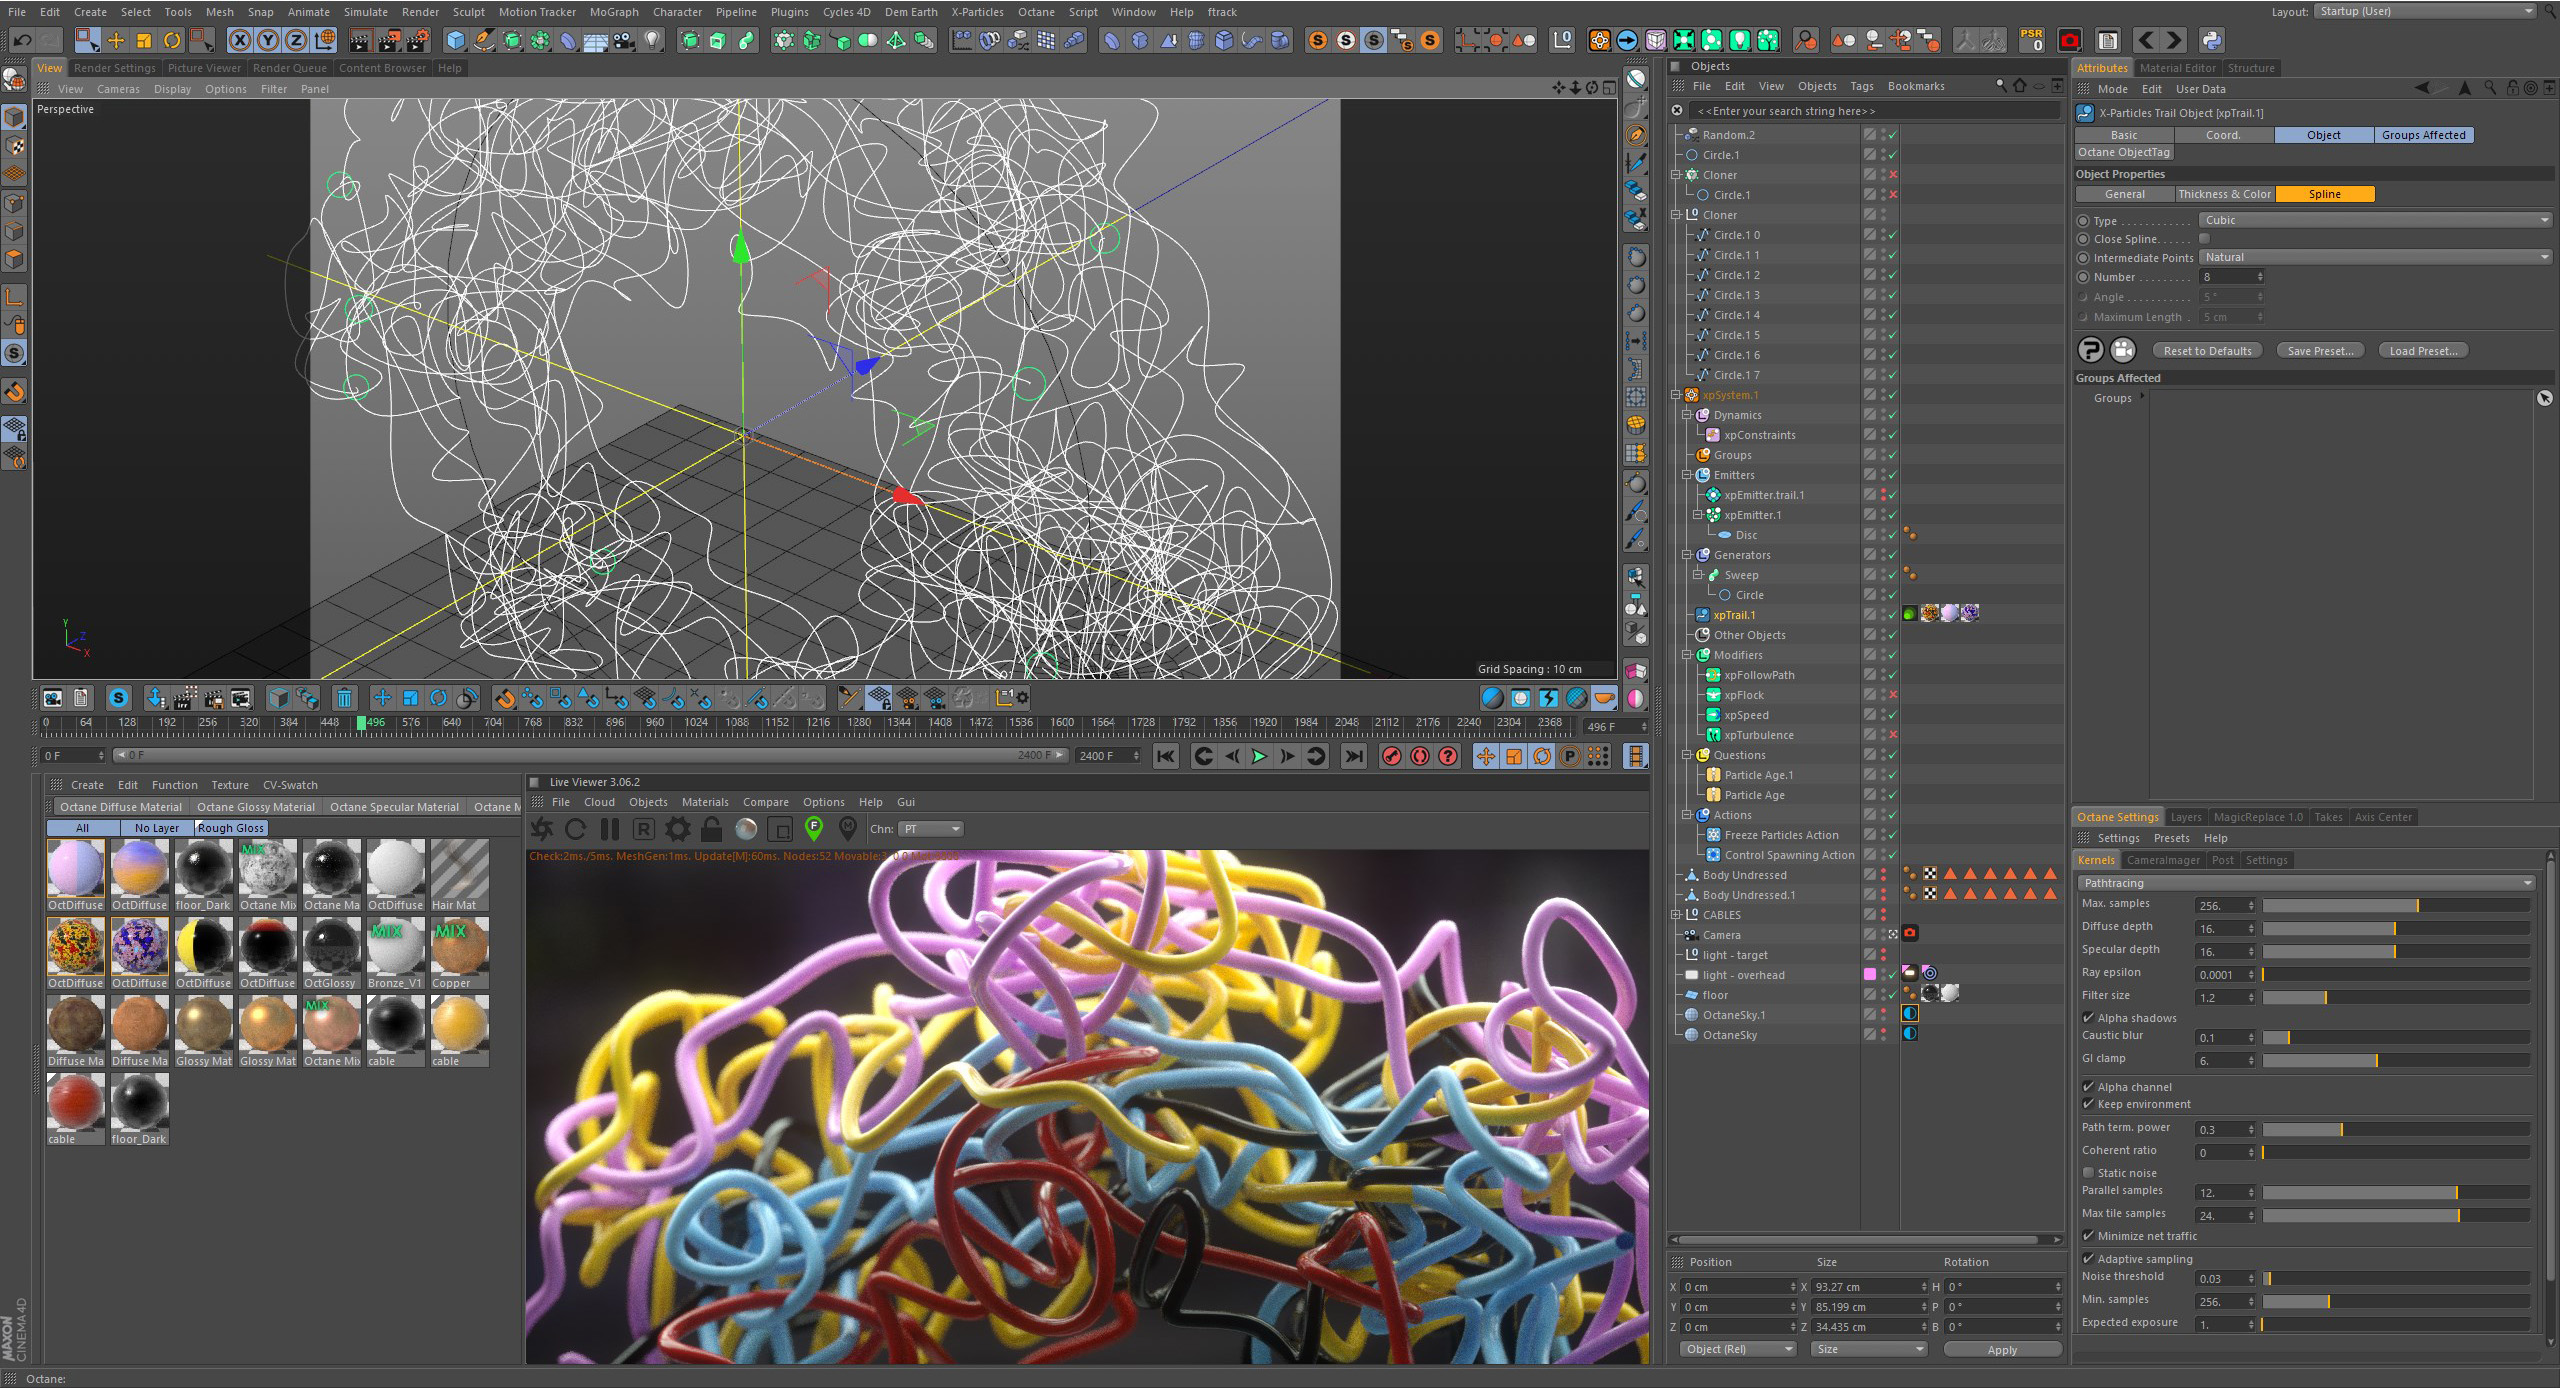This screenshot has height=1388, width=2560.
Task: Click play forward on the timeline
Action: pos(1259,756)
